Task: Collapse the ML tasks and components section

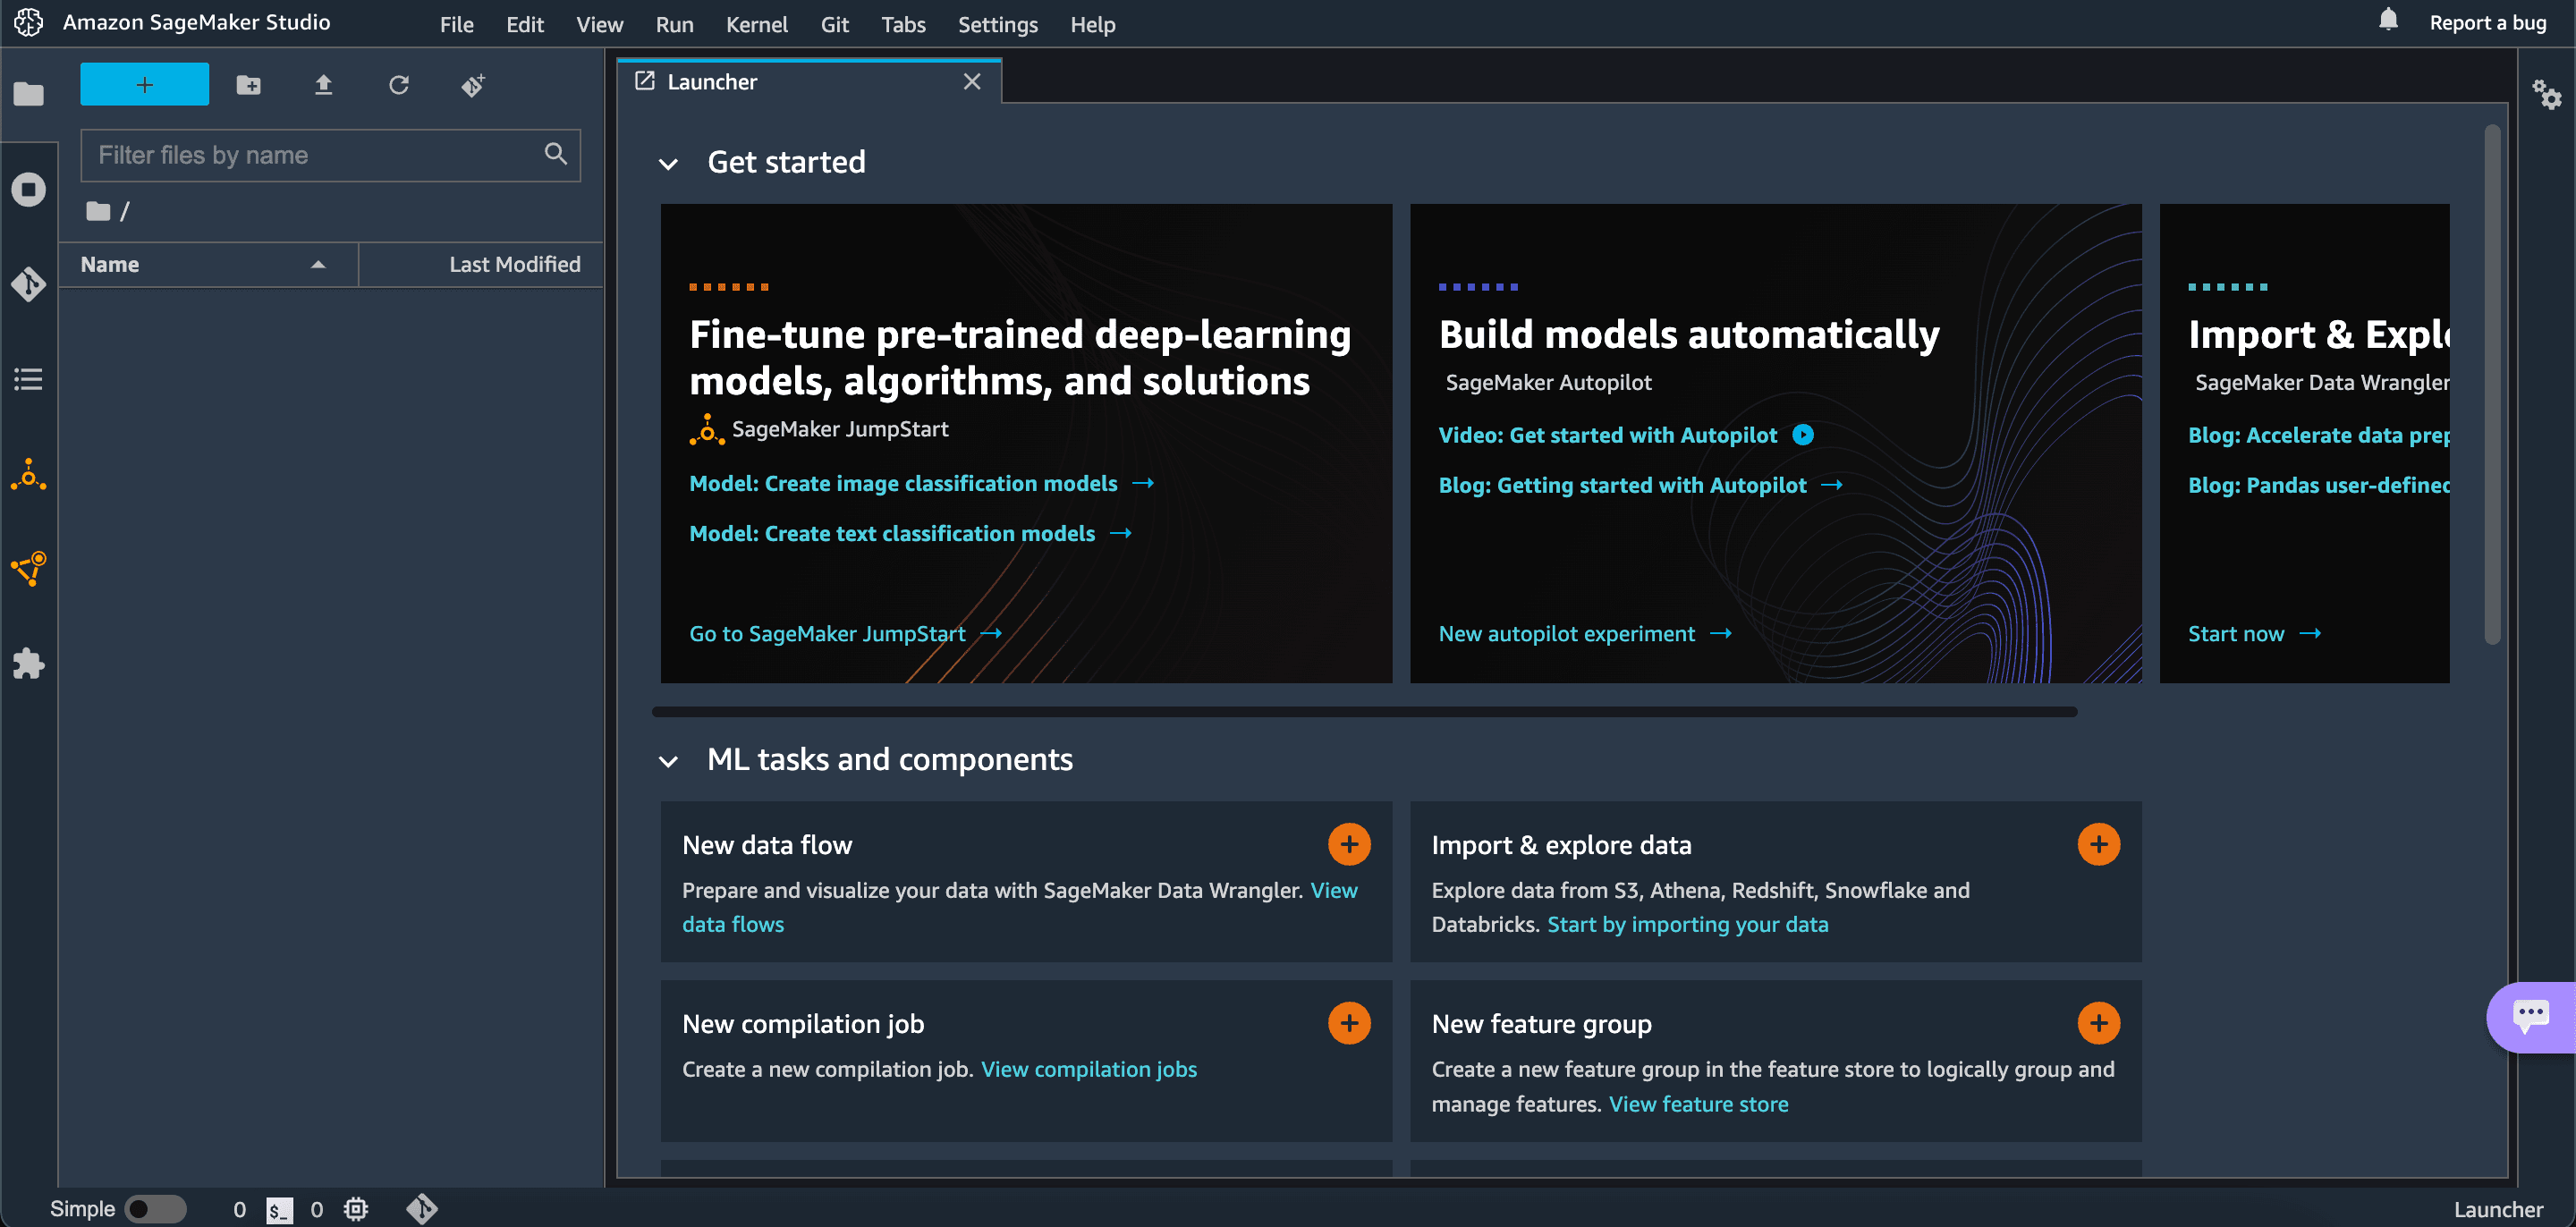Action: click(x=668, y=762)
